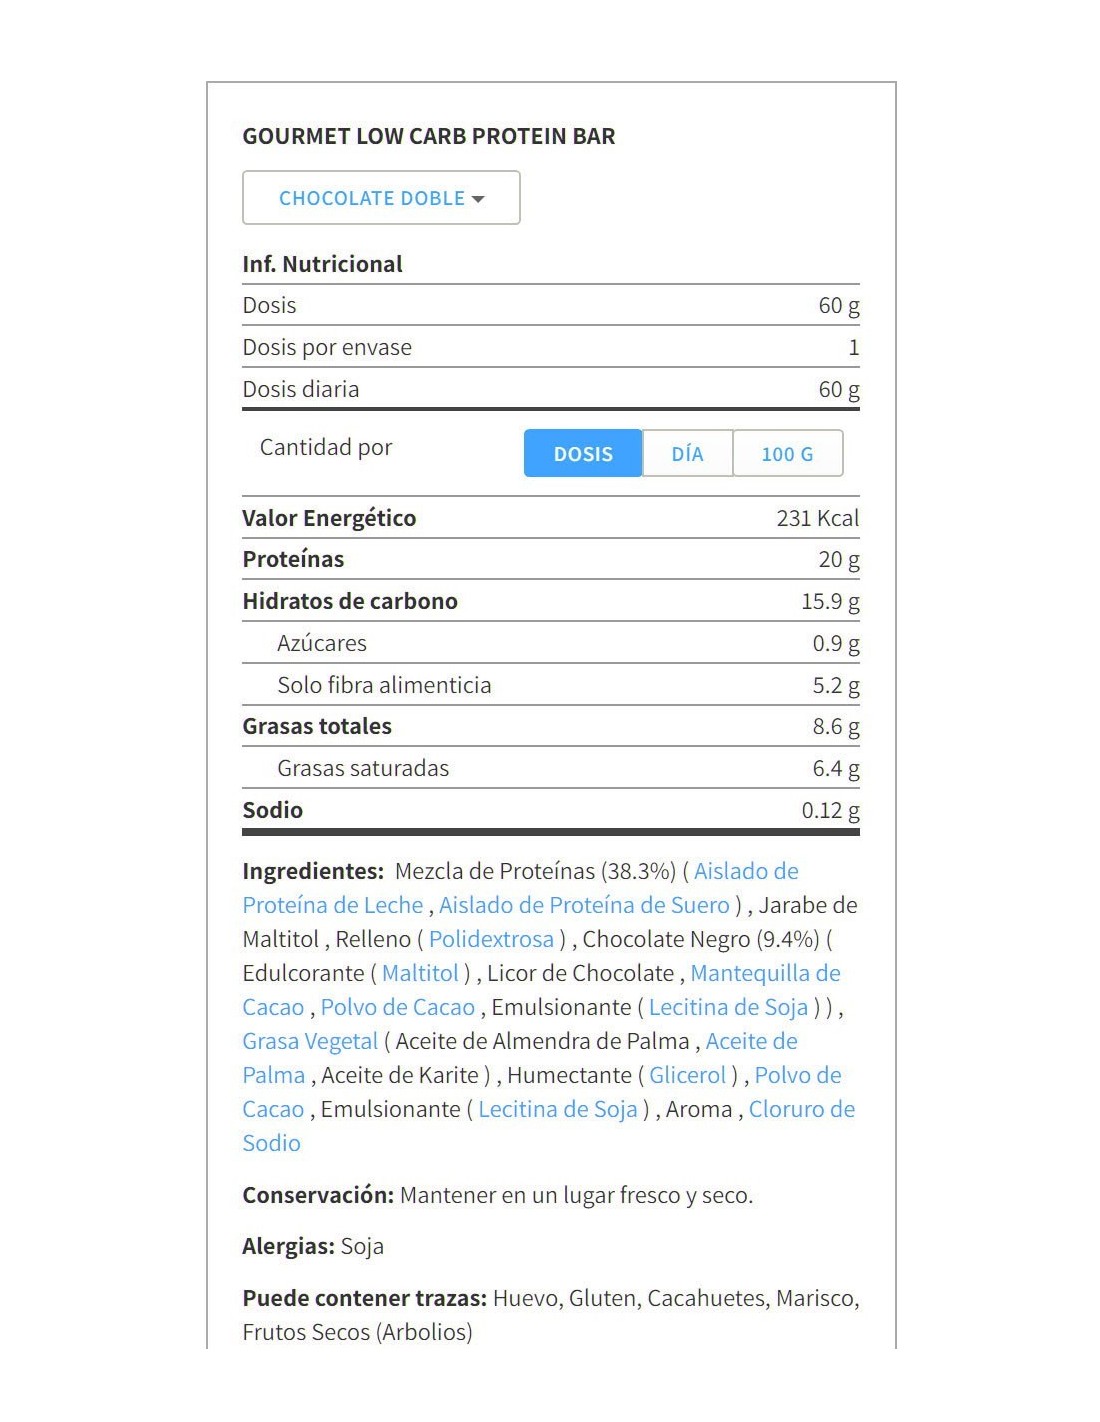Open the Aislado de Proteína de Suero link
Viewport: 1100px width, 1422px height.
tap(584, 905)
